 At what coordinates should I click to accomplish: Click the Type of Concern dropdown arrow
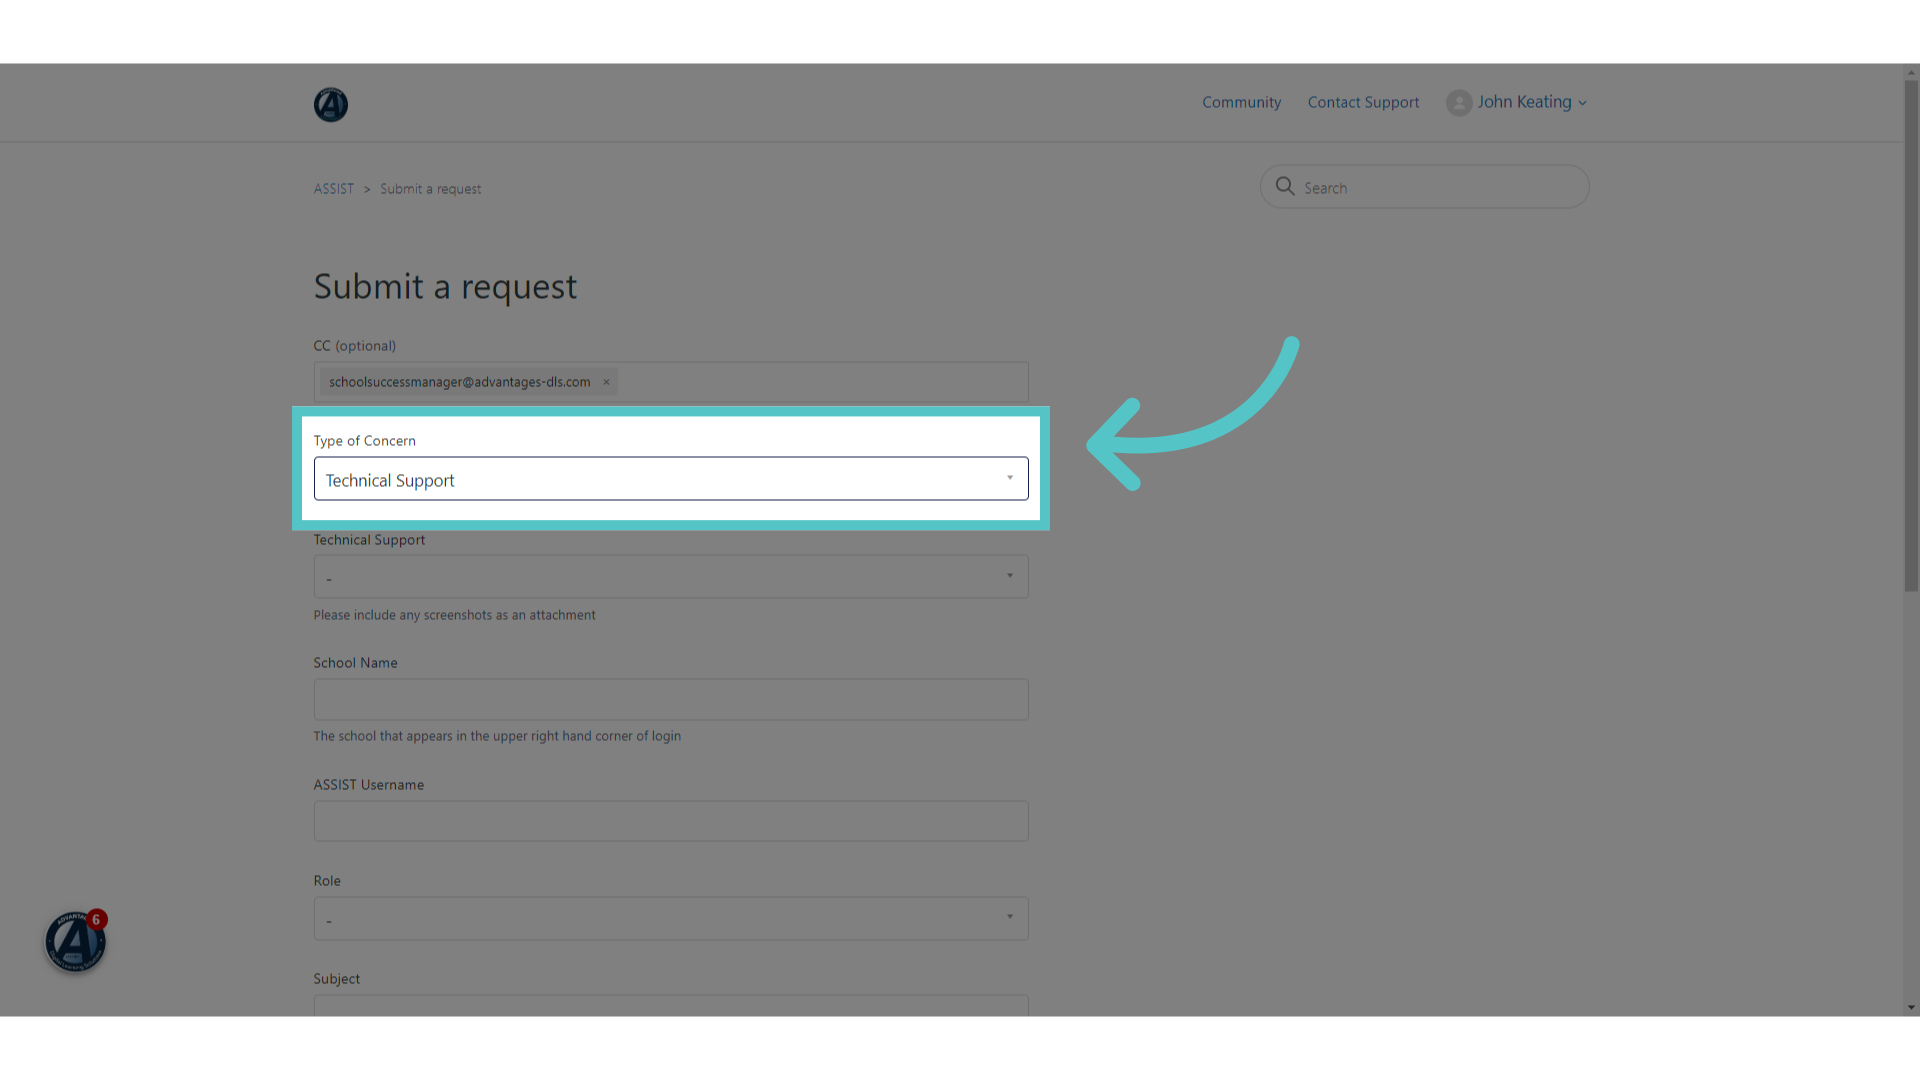tap(1010, 478)
